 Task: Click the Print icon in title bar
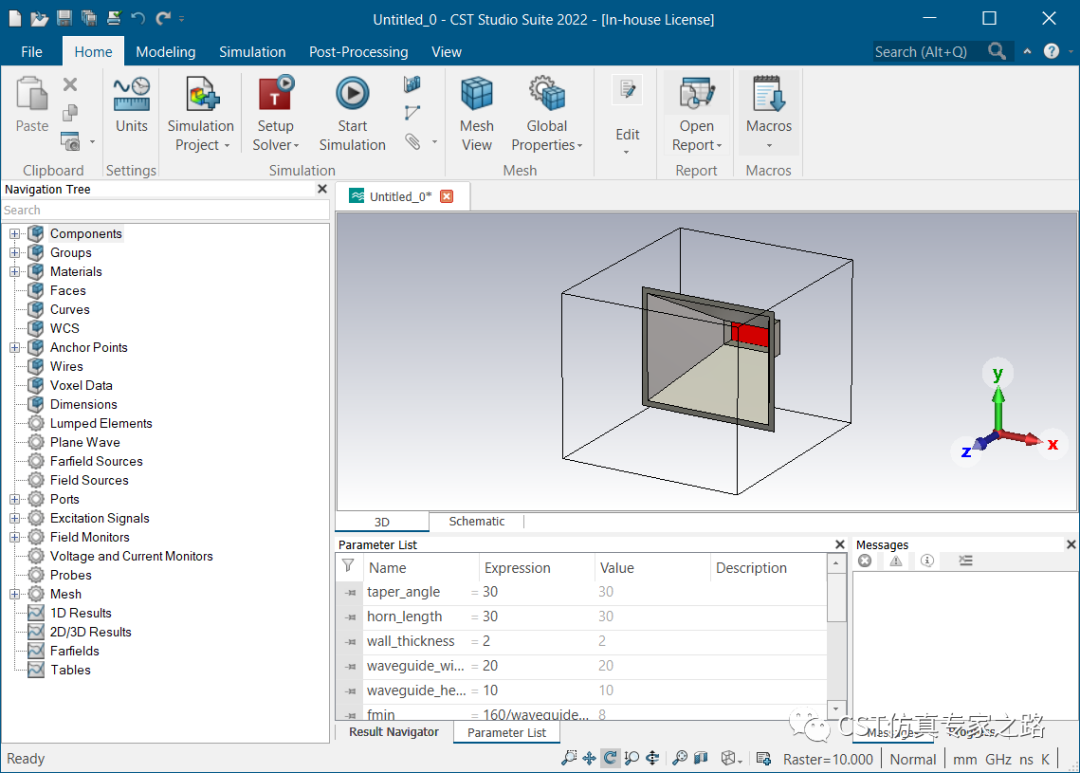[114, 19]
